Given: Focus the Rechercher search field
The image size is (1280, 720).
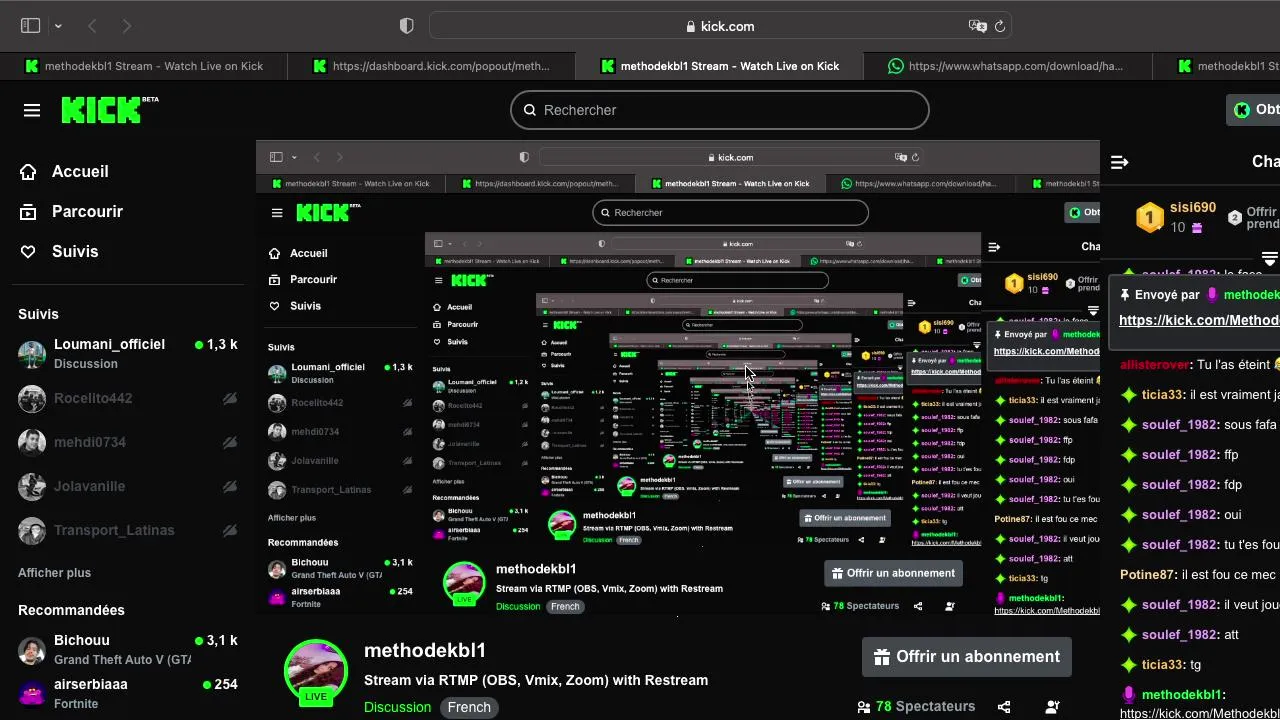Looking at the screenshot, I should point(720,110).
